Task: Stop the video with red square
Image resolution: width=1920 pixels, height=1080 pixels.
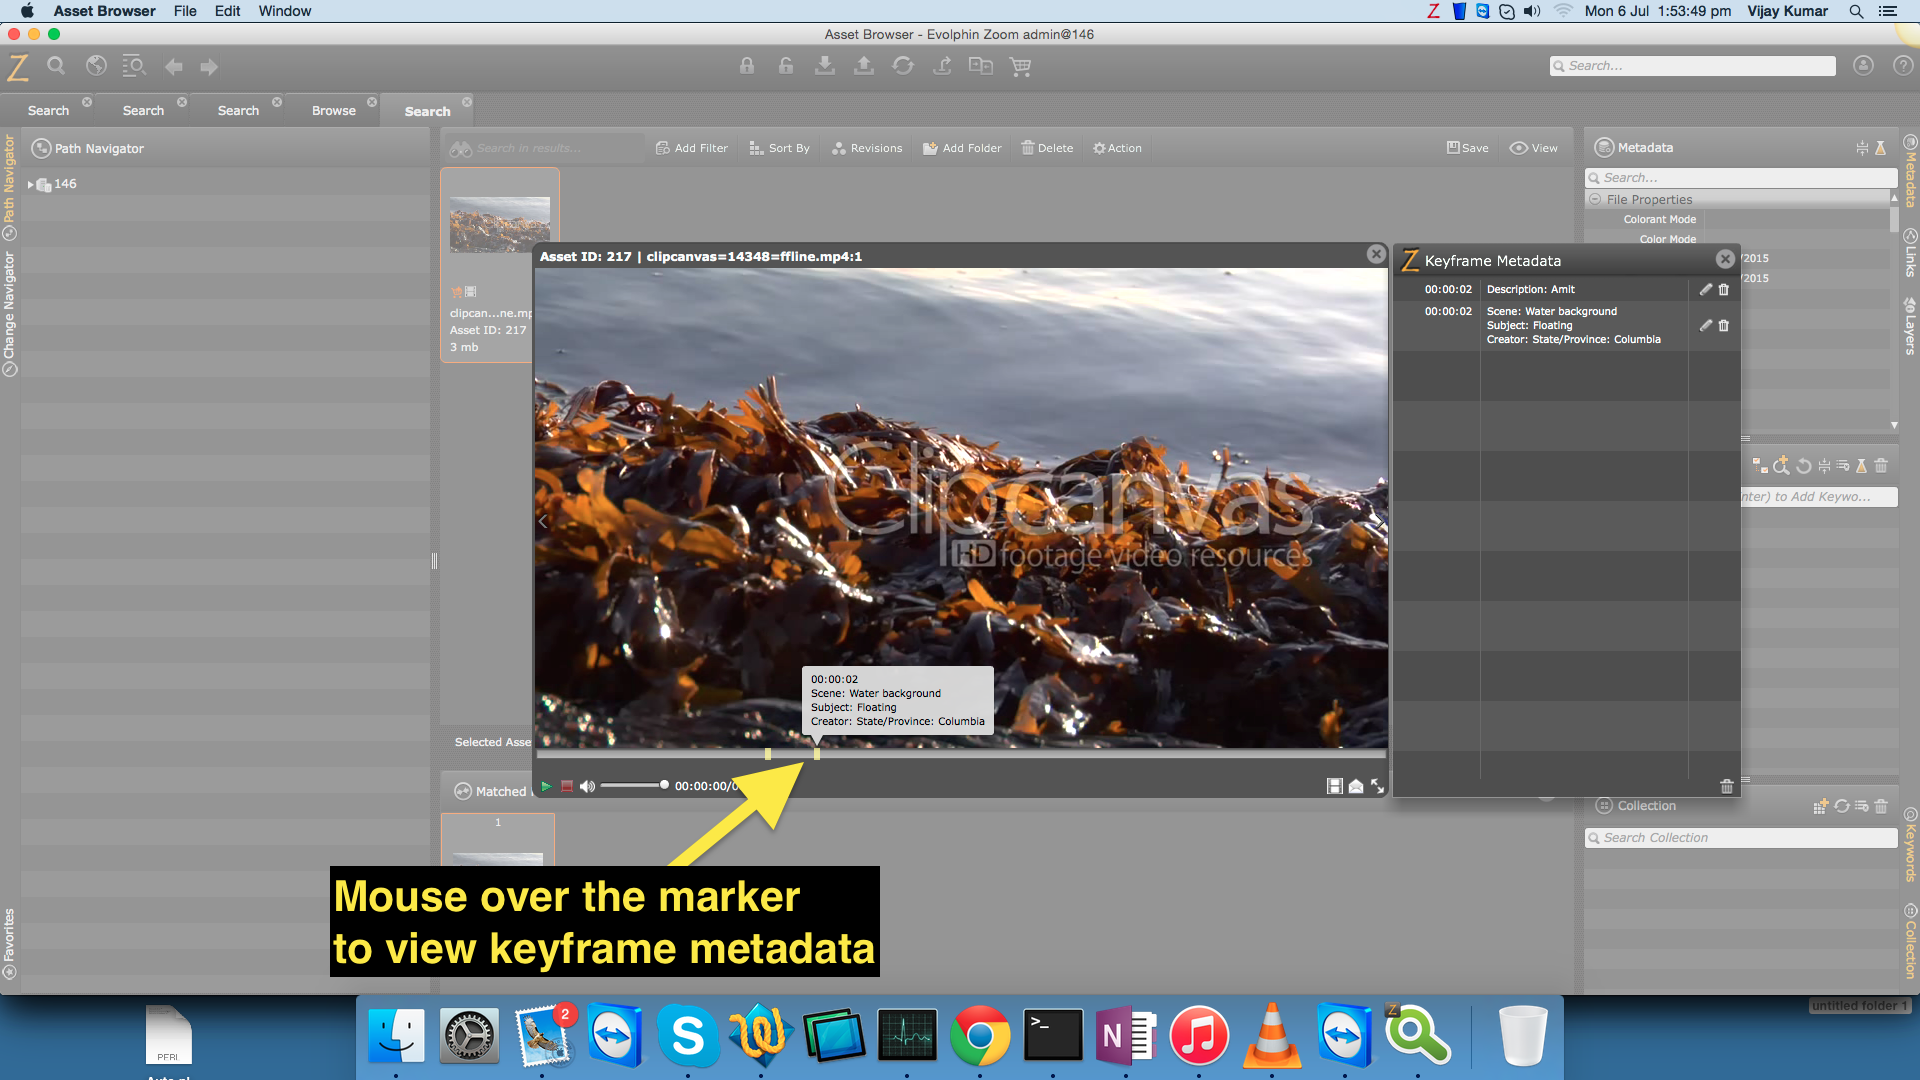Action: [567, 787]
